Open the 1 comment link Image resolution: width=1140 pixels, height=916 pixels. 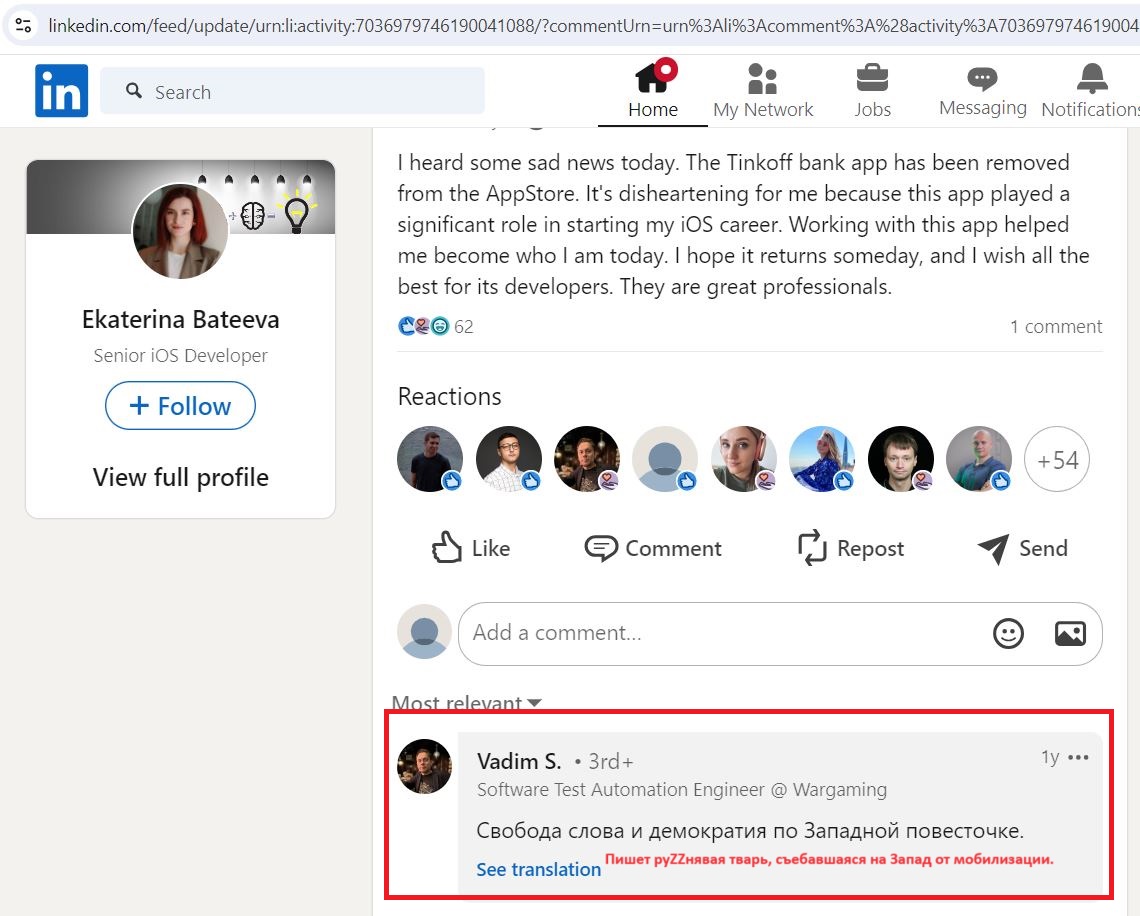click(x=1056, y=326)
